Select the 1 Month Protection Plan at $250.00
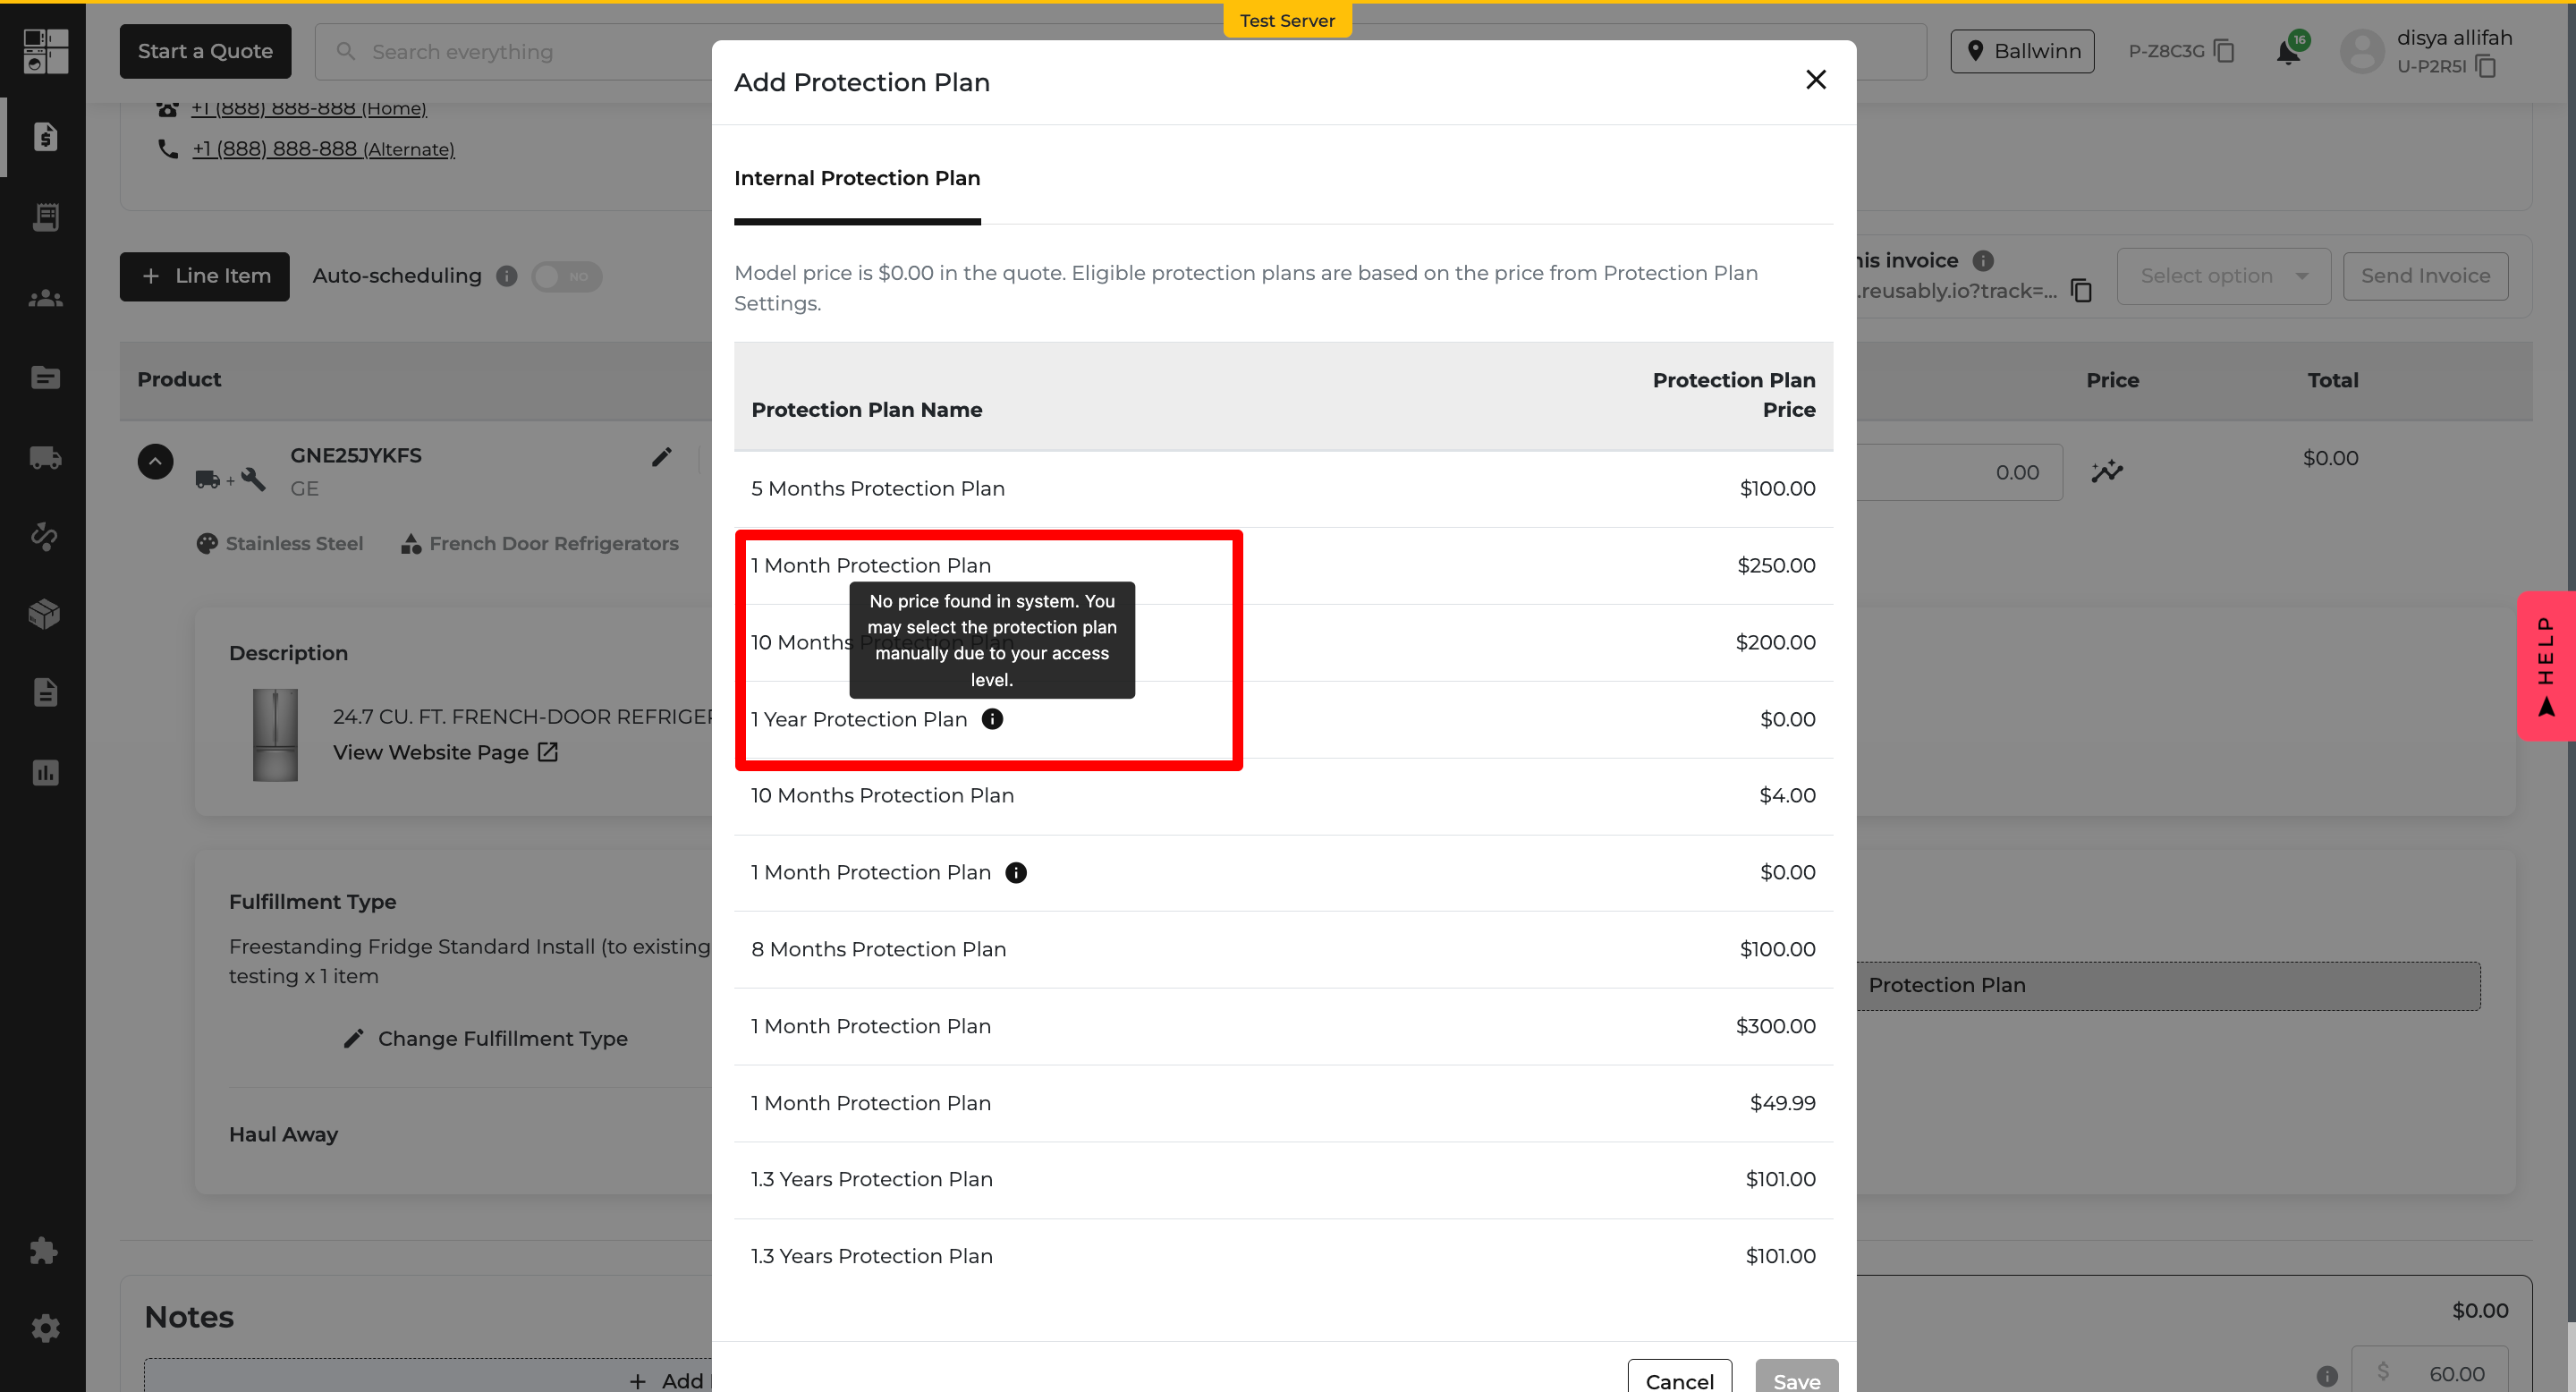2576x1392 pixels. click(1283, 565)
